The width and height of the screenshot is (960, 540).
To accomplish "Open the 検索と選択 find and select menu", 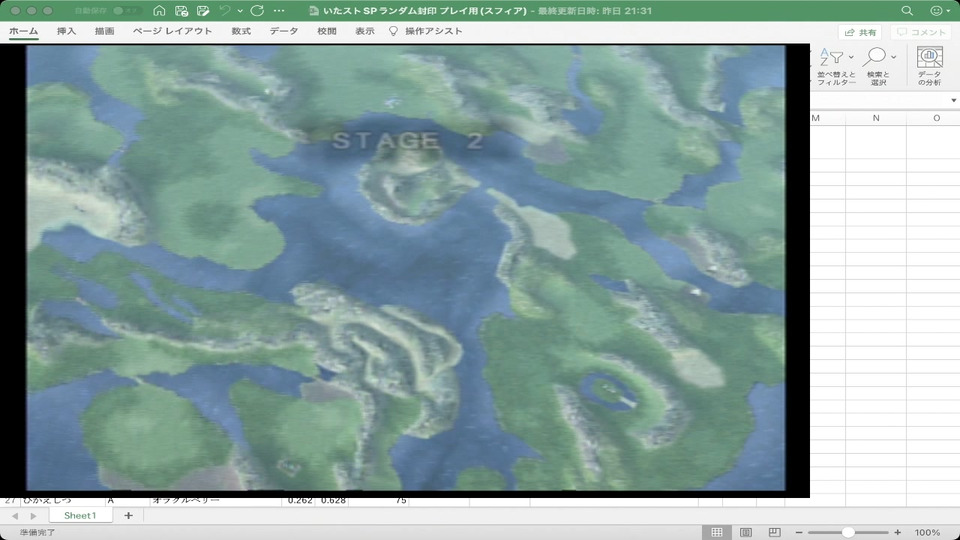I will tap(879, 67).
